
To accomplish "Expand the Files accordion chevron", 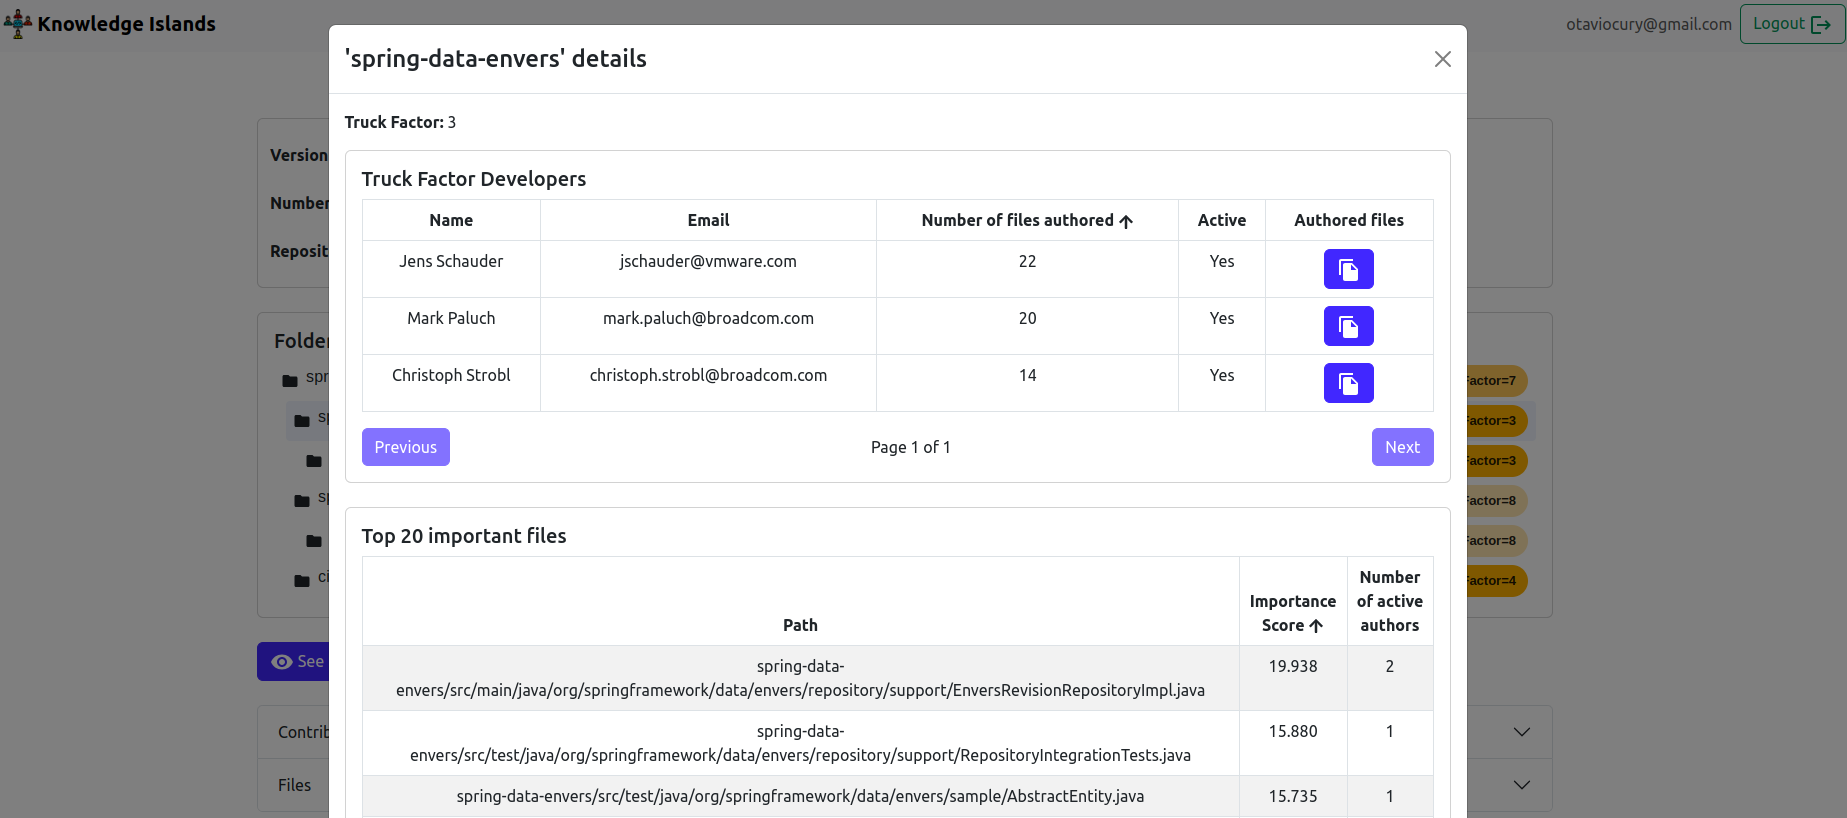I will tap(1521, 785).
